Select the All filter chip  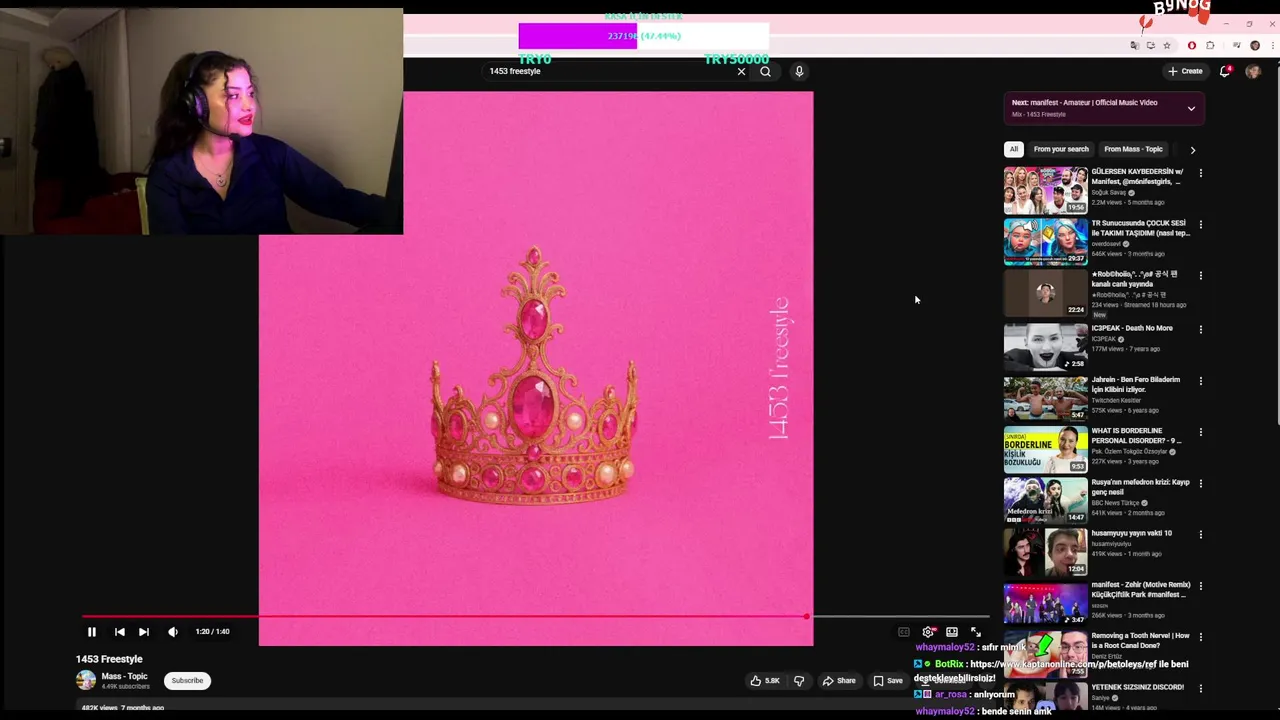(1013, 149)
